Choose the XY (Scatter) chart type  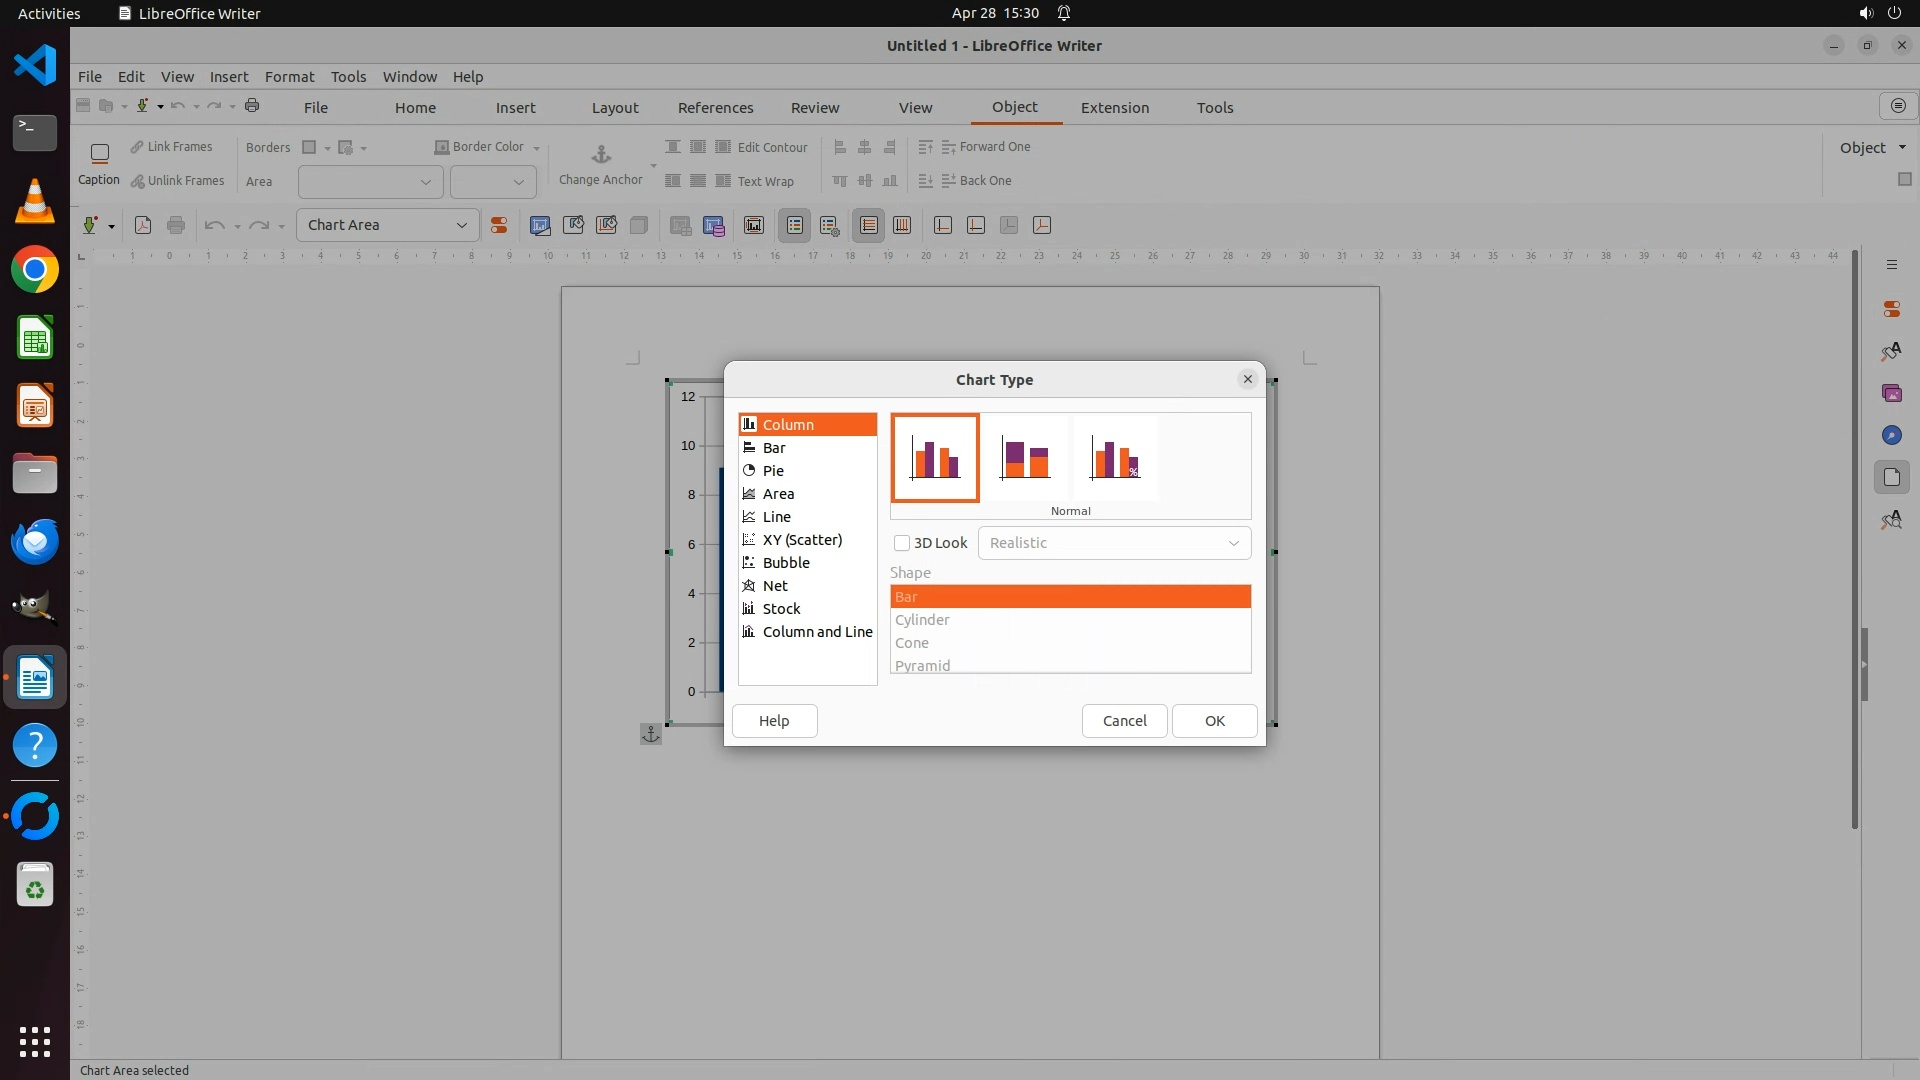(802, 540)
